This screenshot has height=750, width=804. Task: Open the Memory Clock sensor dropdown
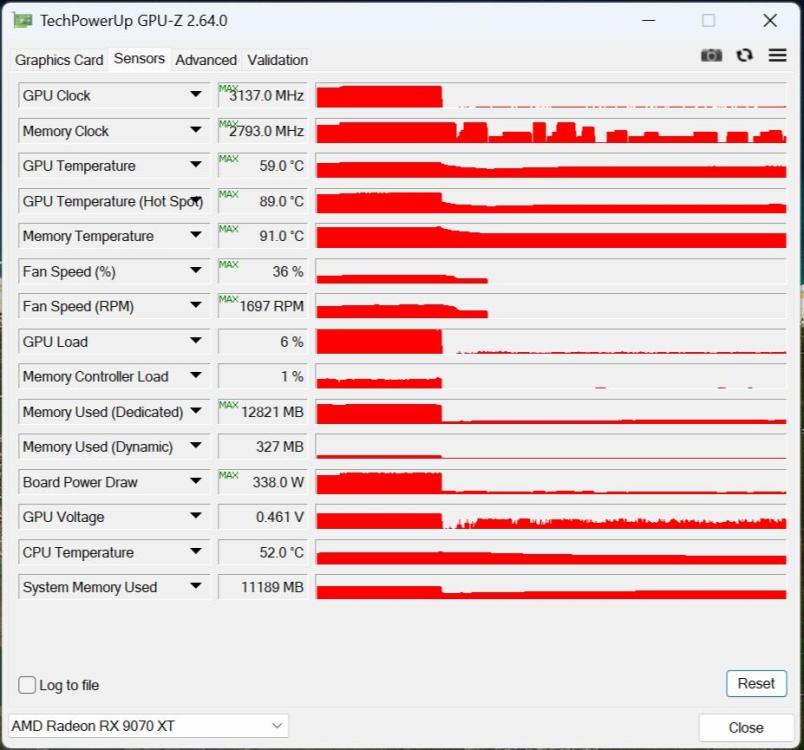[195, 130]
